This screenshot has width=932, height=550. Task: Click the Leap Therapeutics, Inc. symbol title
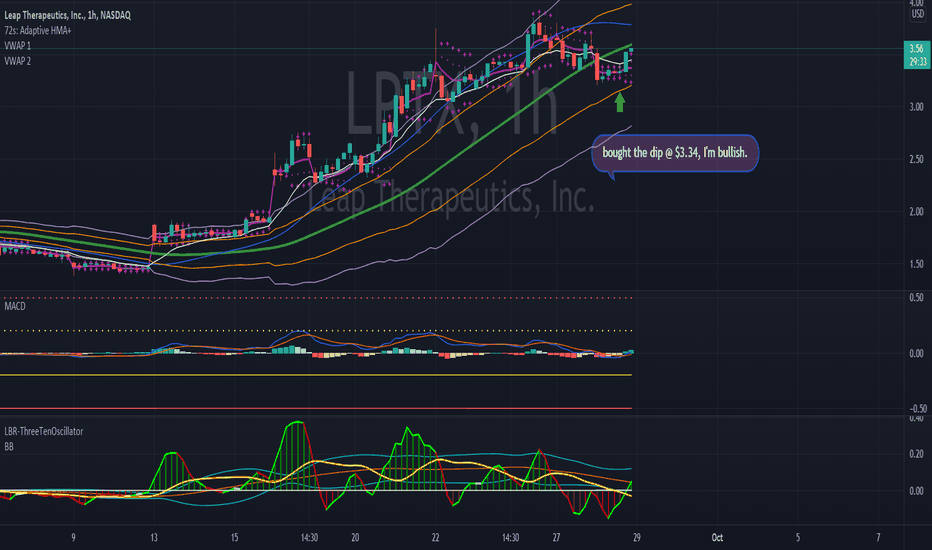[x=67, y=15]
